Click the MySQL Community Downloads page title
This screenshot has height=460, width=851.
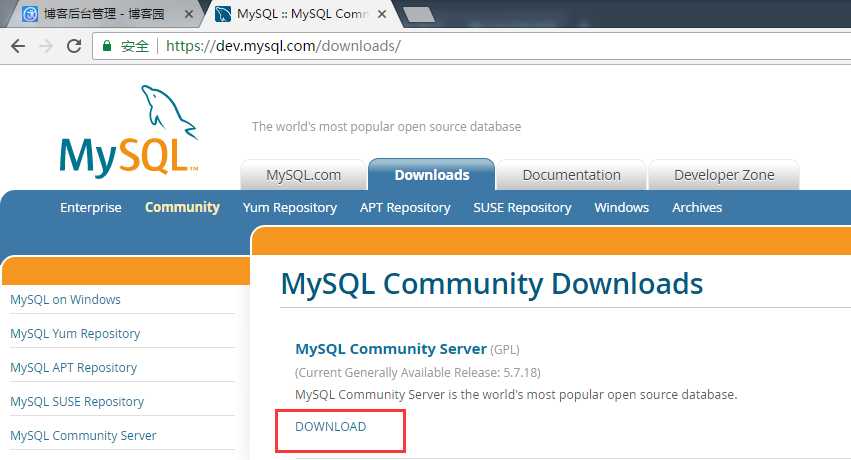492,284
